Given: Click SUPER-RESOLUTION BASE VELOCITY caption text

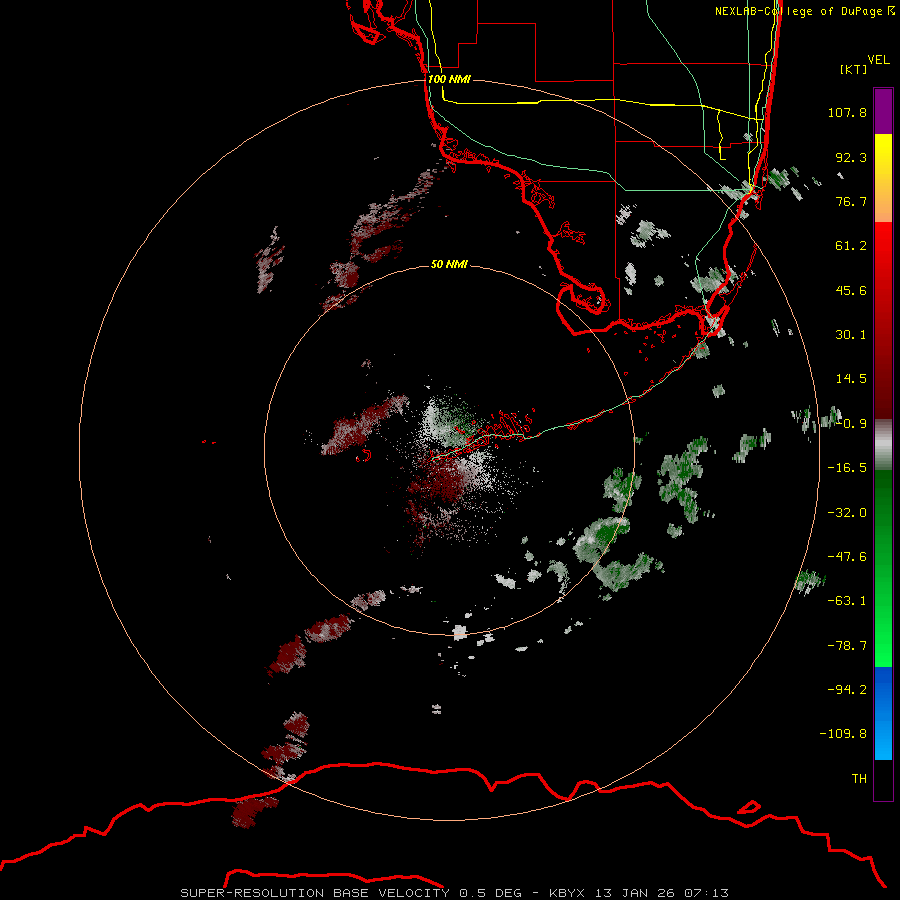Looking at the screenshot, I should [x=315, y=893].
